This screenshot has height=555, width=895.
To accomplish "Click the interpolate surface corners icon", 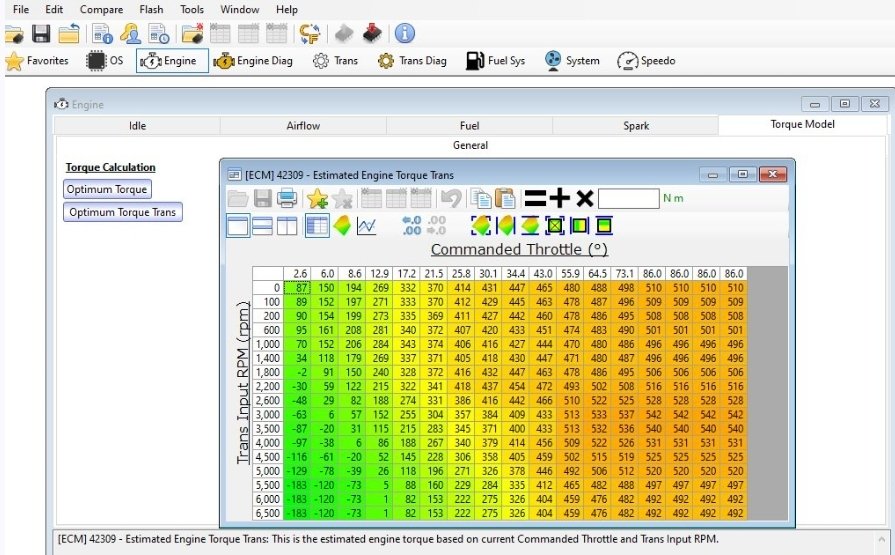I will point(481,226).
